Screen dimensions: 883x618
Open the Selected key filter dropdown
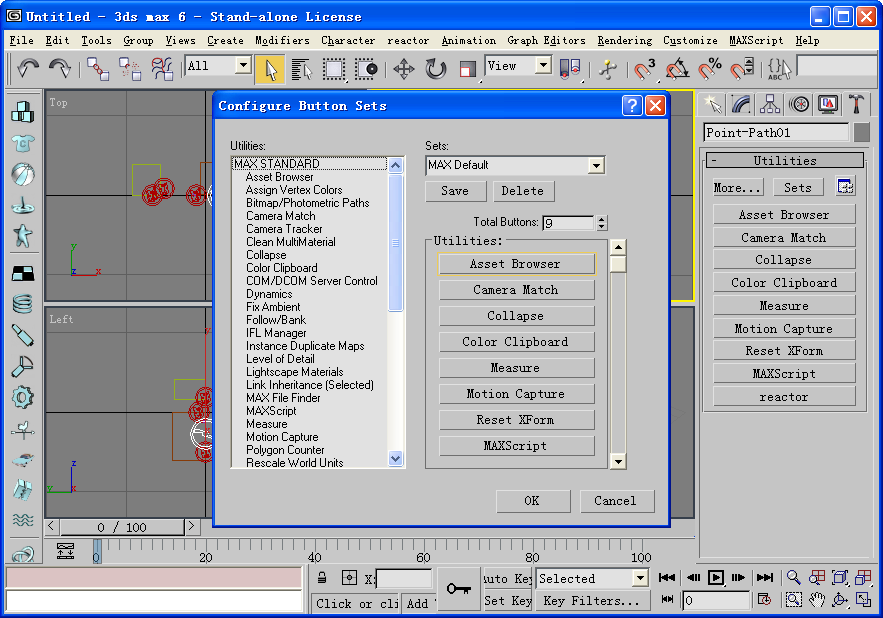click(x=640, y=579)
